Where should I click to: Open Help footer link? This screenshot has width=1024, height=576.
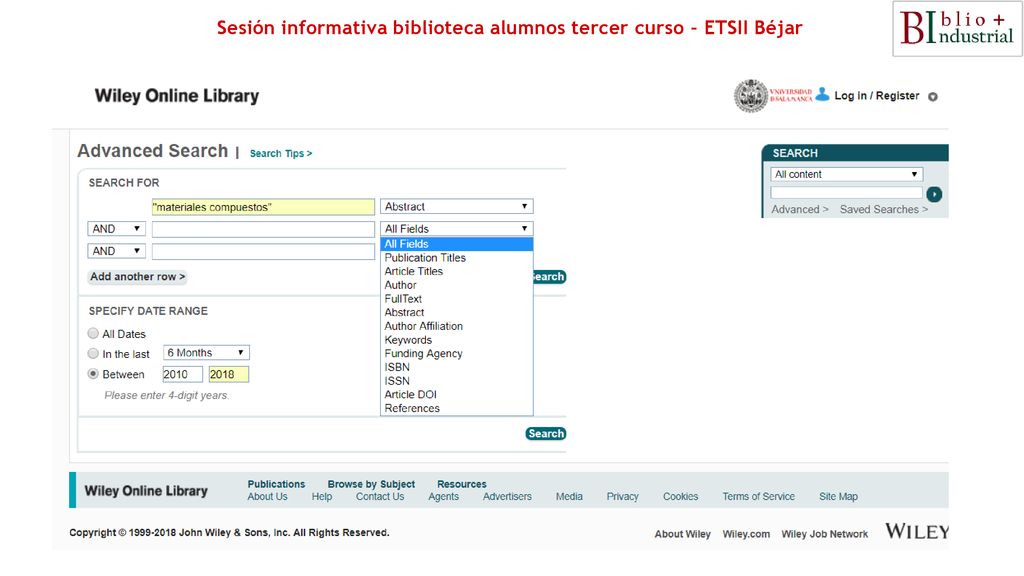[322, 496]
